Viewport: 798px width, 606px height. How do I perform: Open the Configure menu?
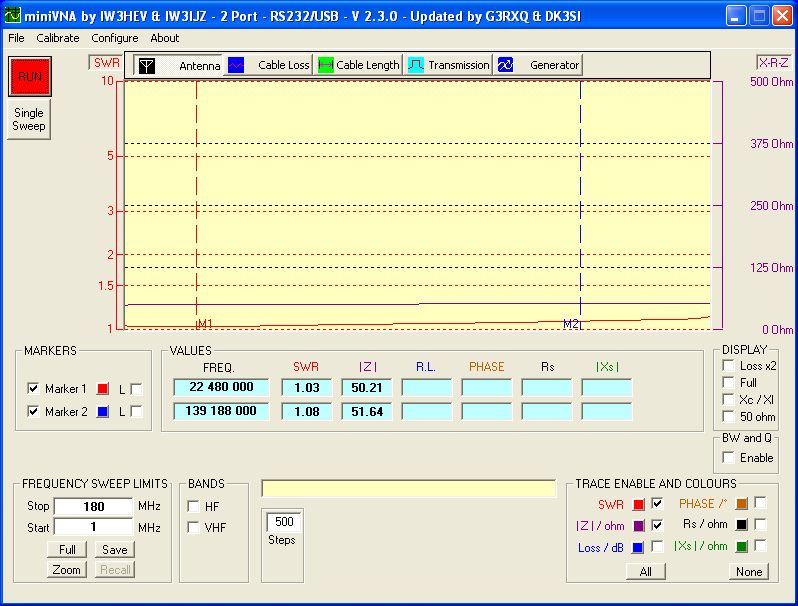pyautogui.click(x=114, y=38)
